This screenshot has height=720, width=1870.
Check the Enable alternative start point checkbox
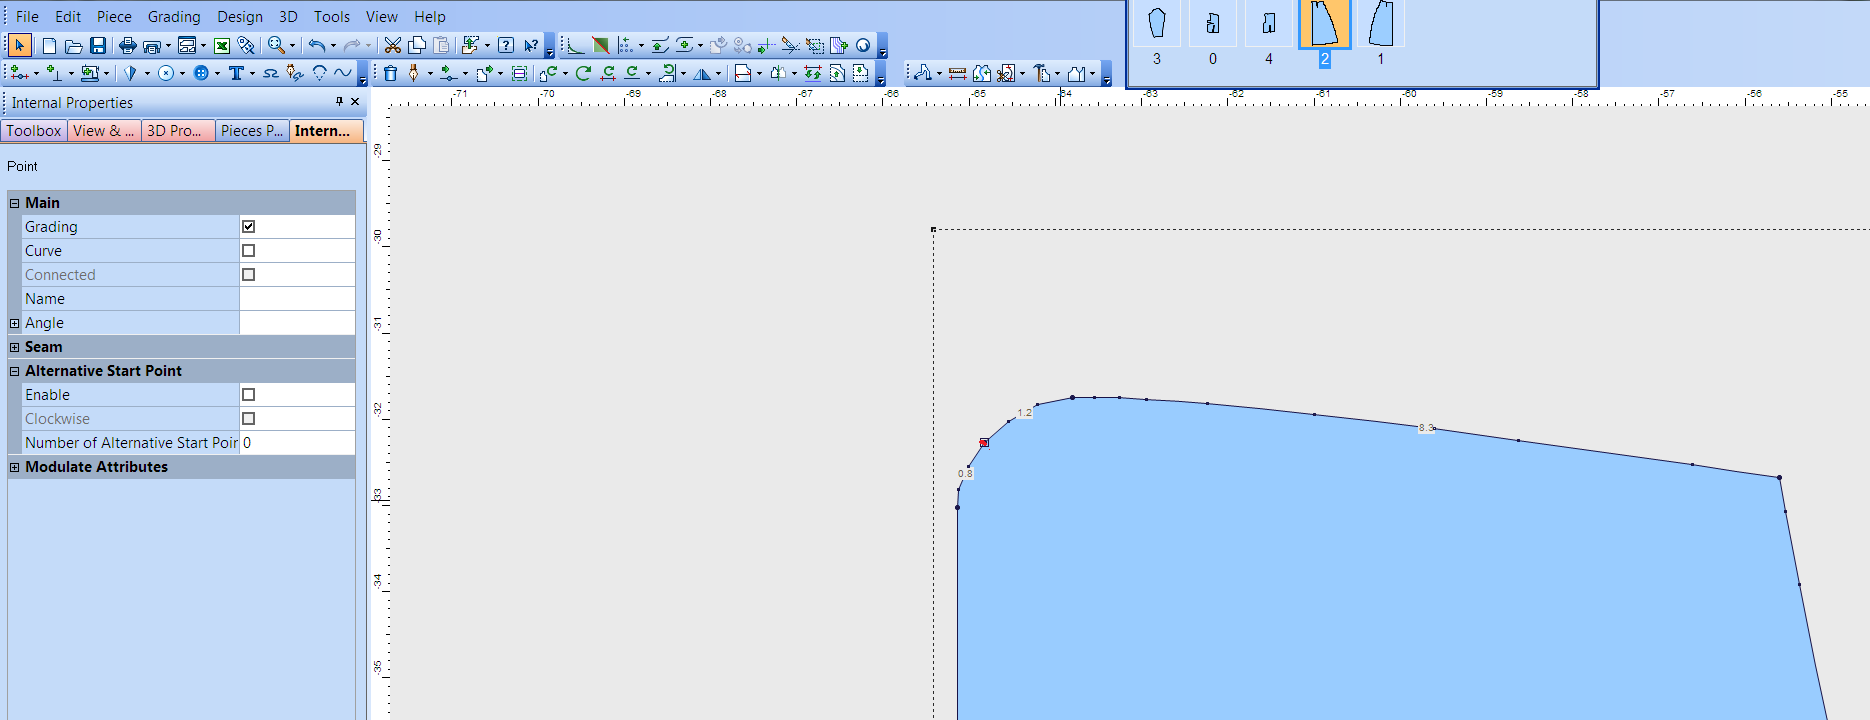pyautogui.click(x=248, y=395)
